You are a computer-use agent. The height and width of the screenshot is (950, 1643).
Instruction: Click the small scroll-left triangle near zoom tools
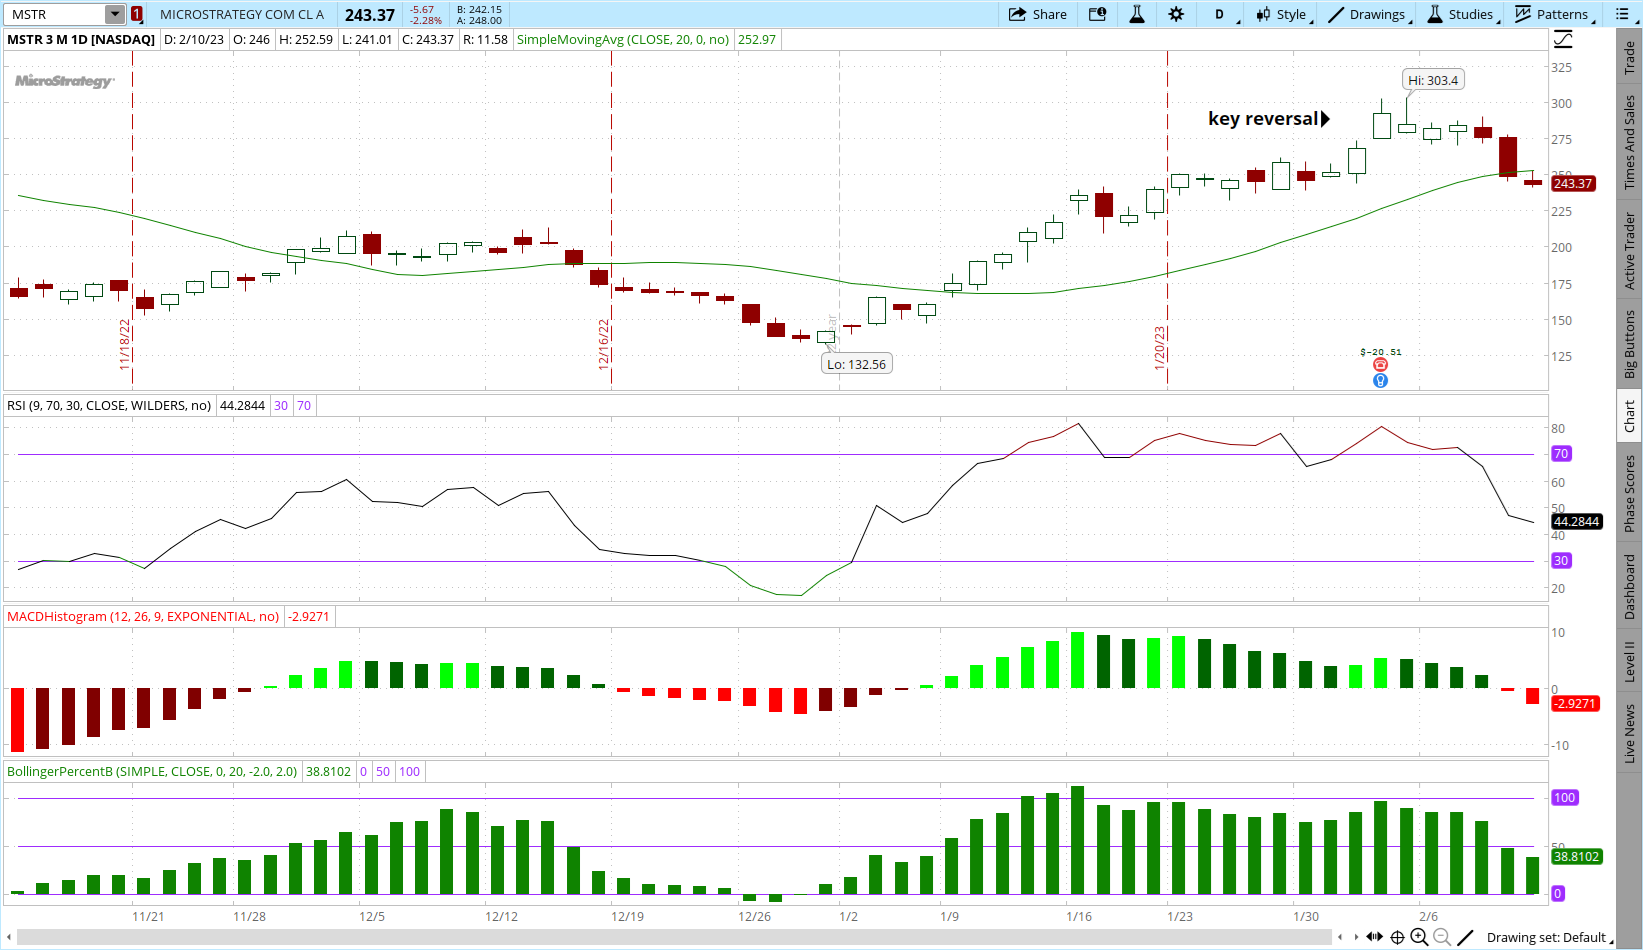[1341, 937]
